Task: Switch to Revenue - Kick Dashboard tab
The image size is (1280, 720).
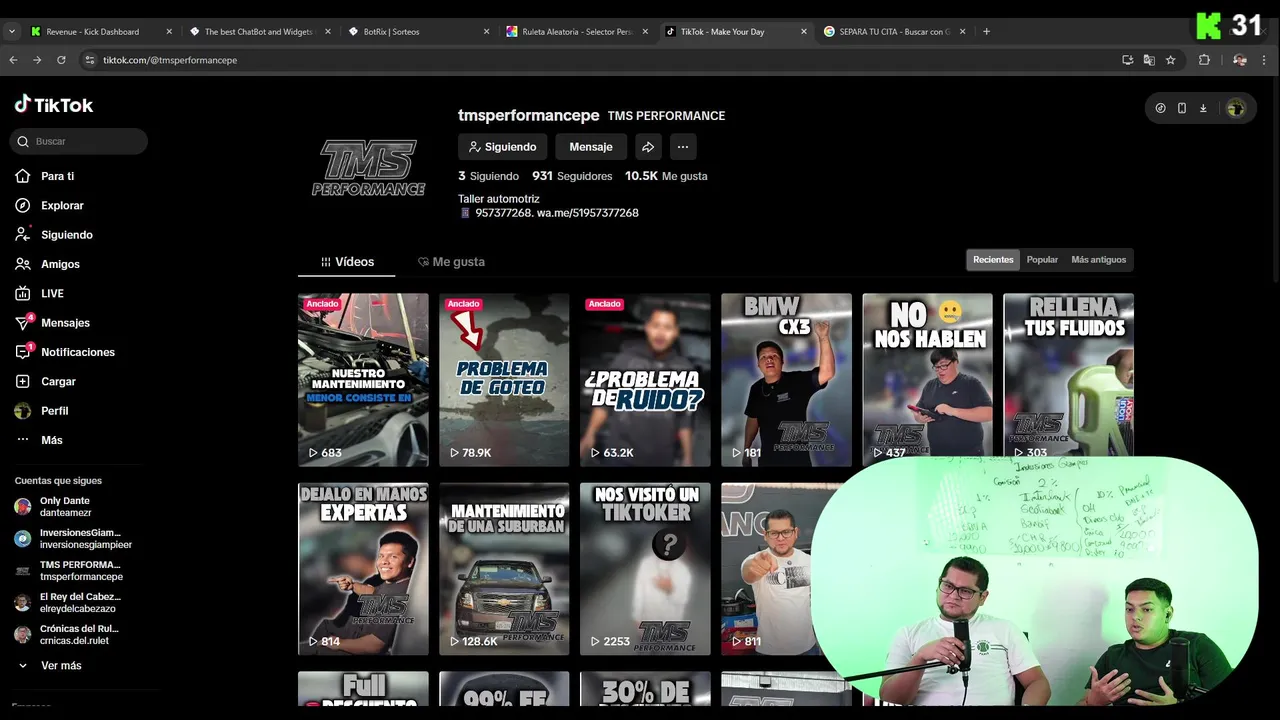Action: click(x=101, y=31)
